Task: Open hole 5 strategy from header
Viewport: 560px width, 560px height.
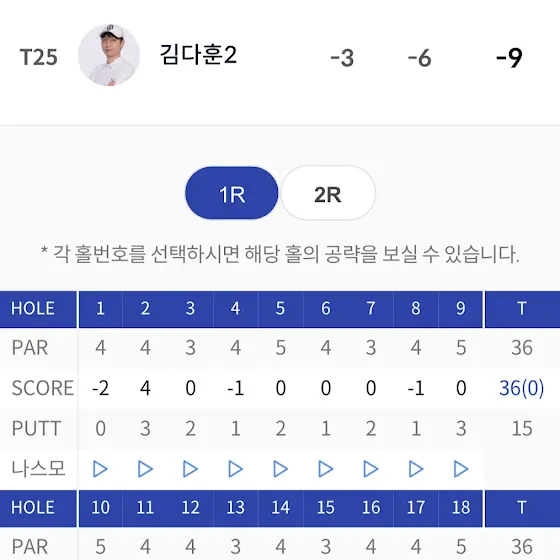Action: 280,309
